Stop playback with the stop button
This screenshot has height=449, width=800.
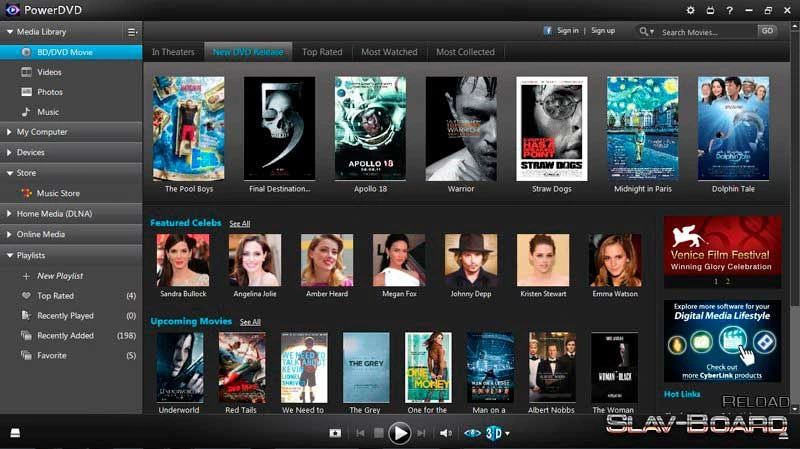(x=379, y=433)
